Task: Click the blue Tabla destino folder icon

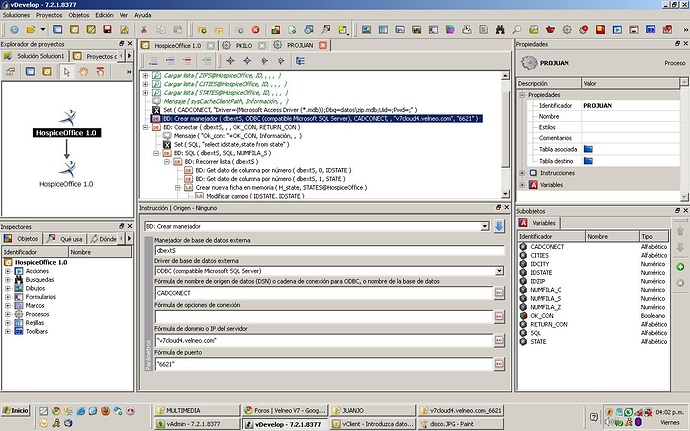Action: (x=588, y=161)
